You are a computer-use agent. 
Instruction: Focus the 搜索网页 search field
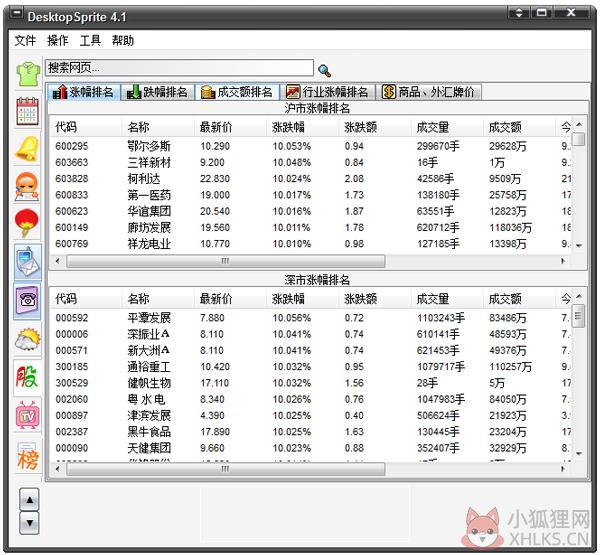click(179, 68)
